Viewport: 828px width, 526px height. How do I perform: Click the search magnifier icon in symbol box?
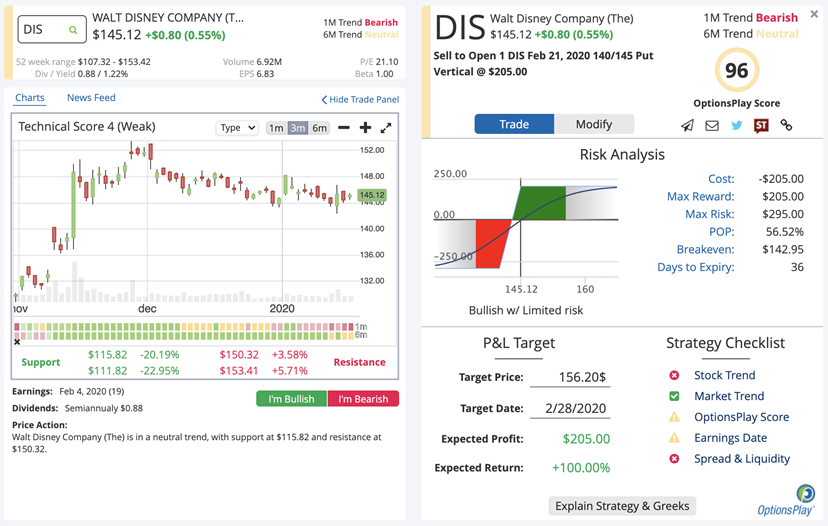coord(73,30)
